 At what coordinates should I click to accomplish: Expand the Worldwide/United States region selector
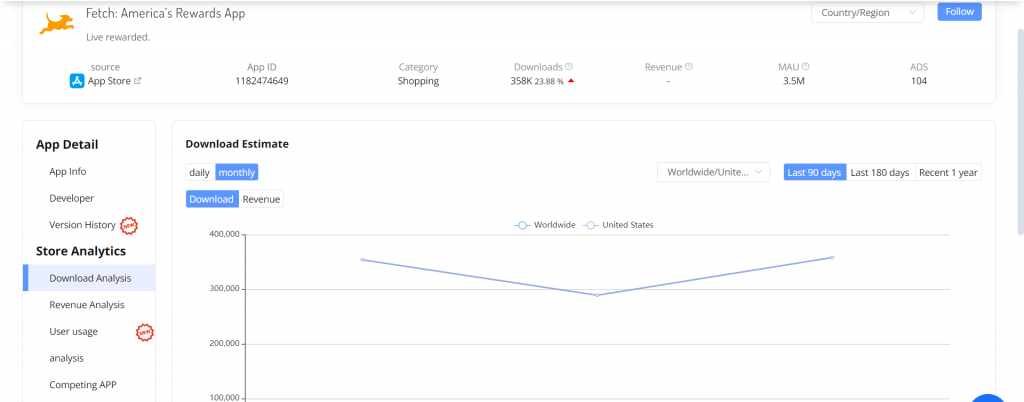click(713, 172)
